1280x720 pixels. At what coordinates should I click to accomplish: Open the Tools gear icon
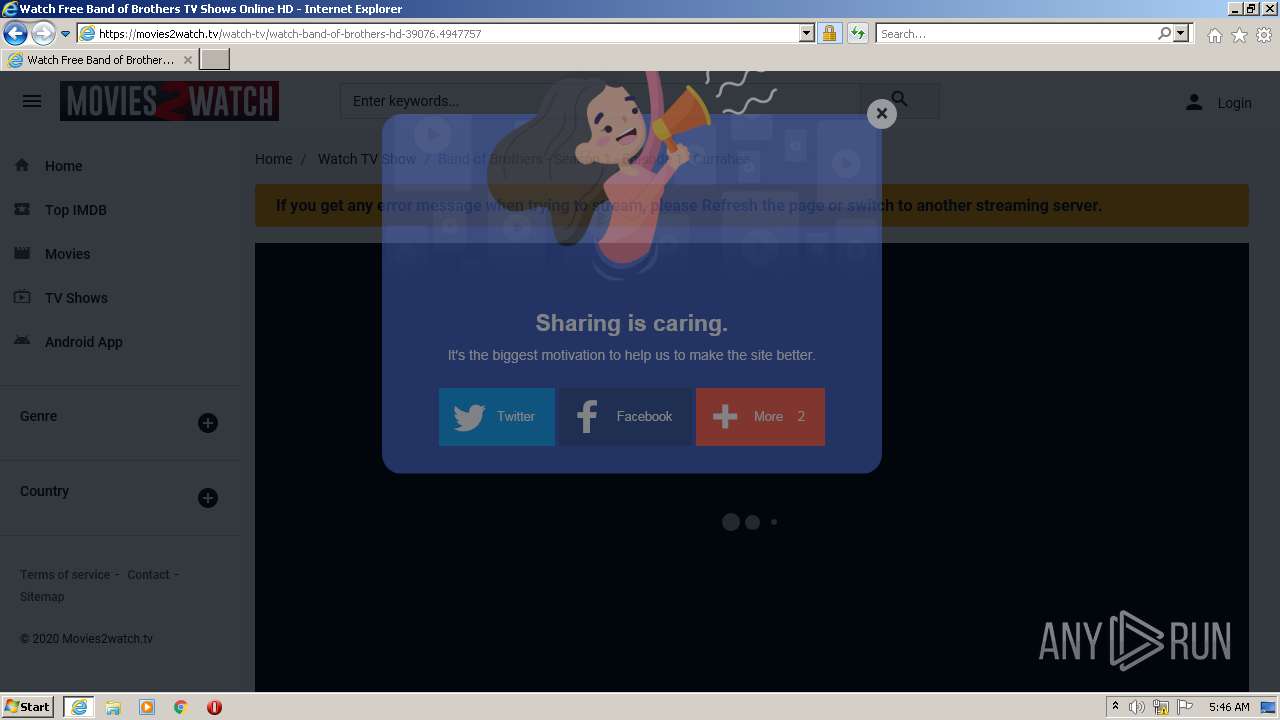click(1264, 35)
